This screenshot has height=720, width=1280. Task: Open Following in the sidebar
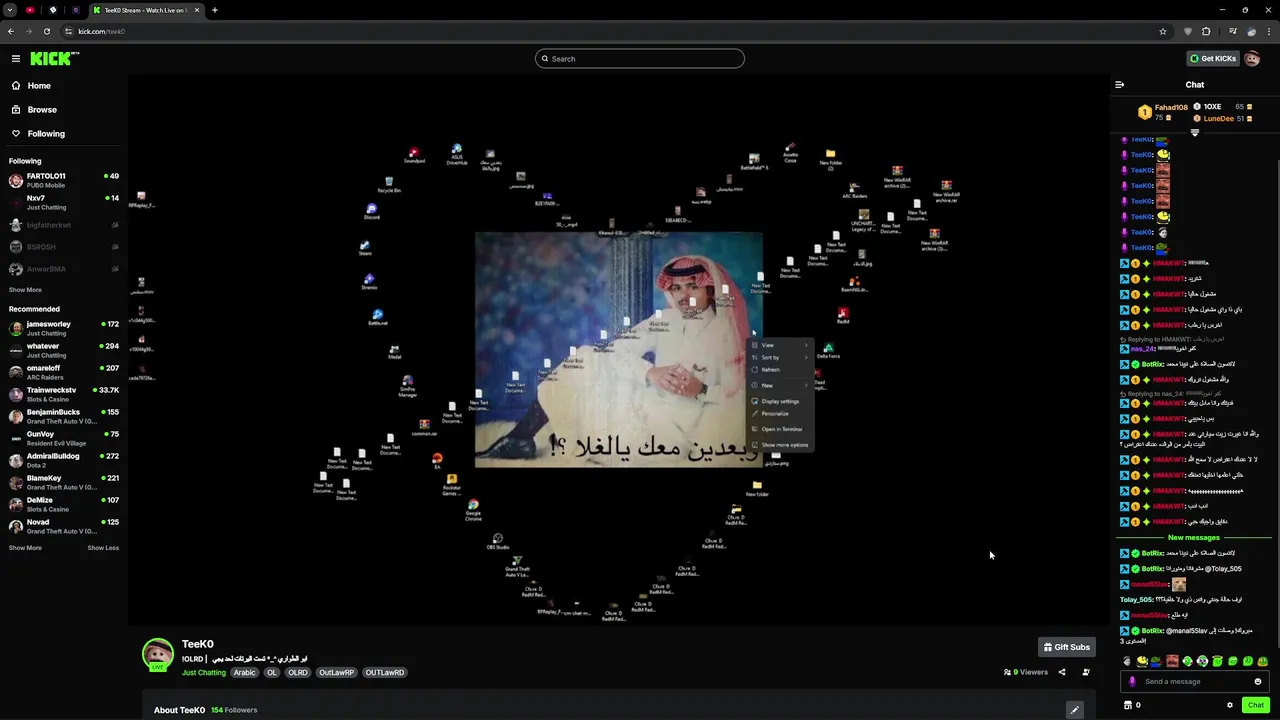tap(64, 134)
